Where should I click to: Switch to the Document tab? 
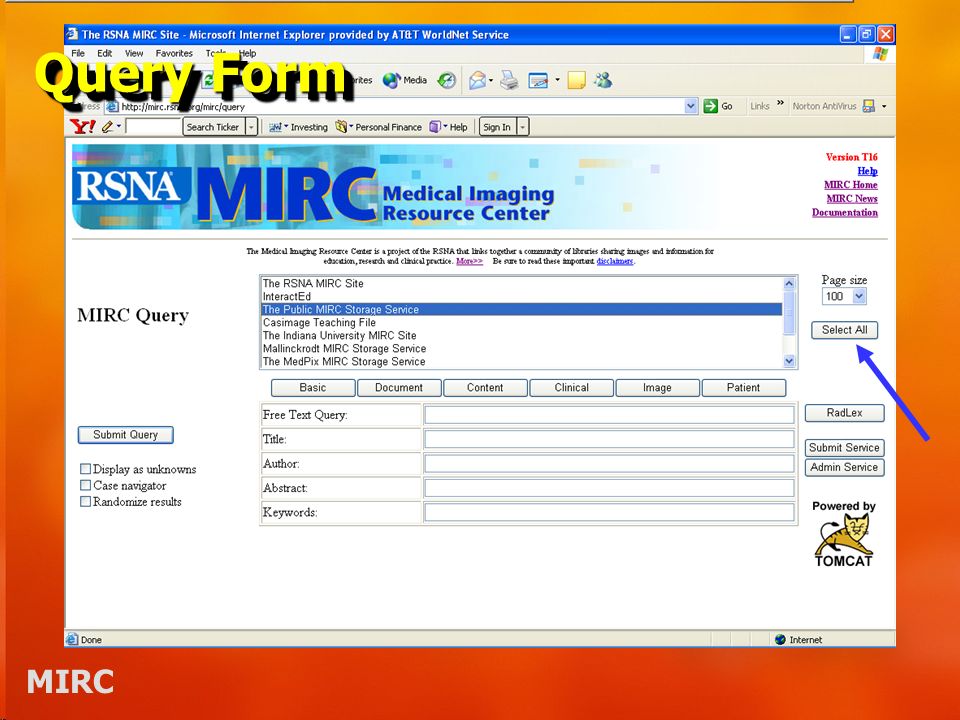[399, 388]
